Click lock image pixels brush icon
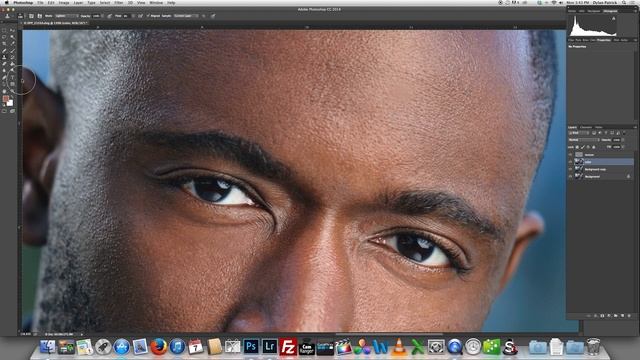Image resolution: width=640 pixels, height=360 pixels. pyautogui.click(x=582, y=147)
